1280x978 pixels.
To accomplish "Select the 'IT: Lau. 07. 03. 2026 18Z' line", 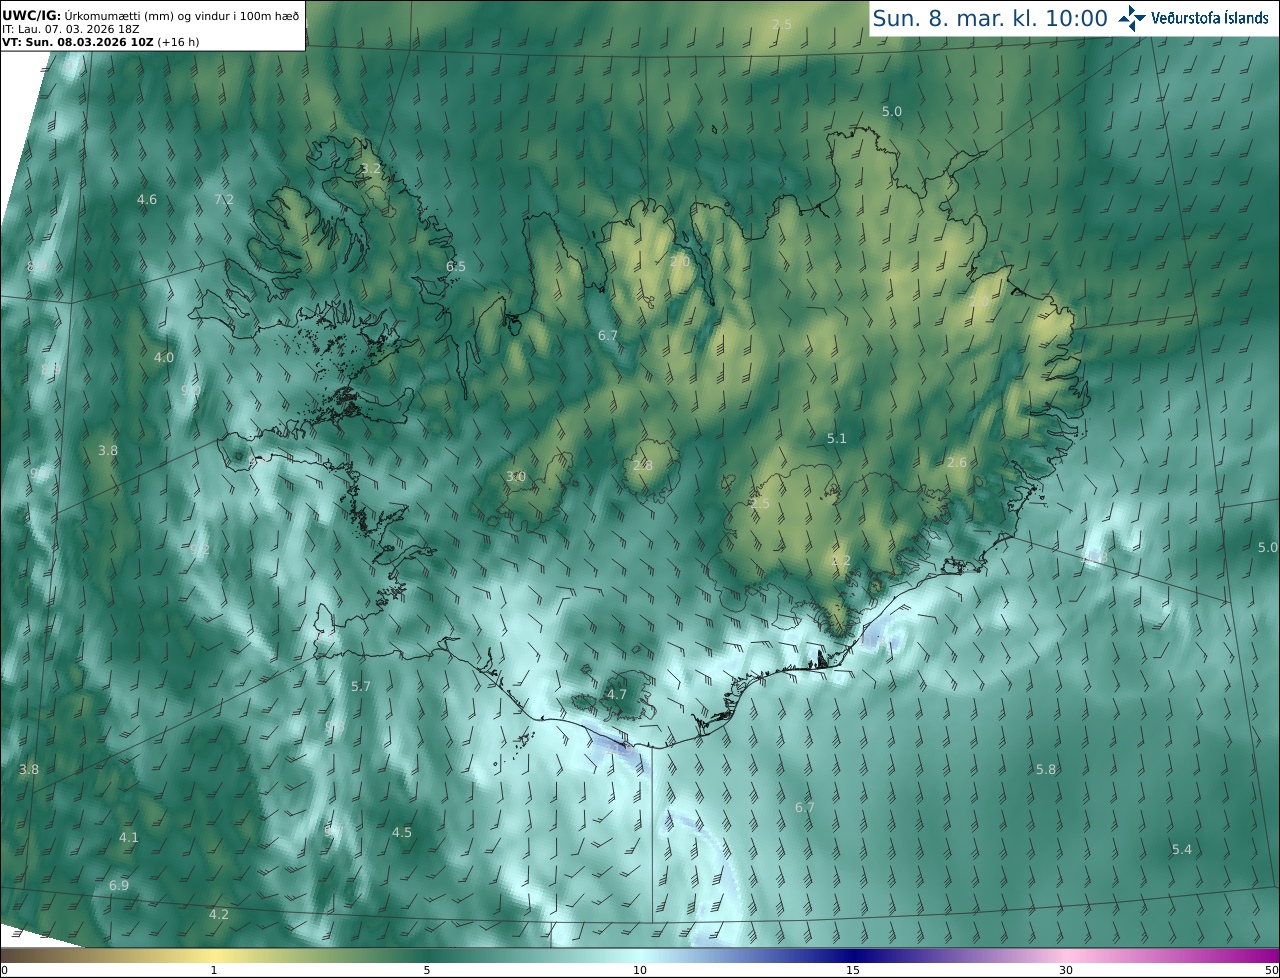I will click(x=71, y=29).
